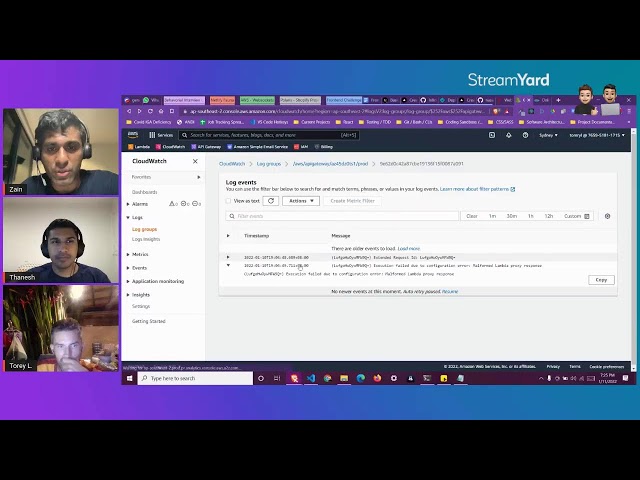Open the CloudShell icon in AWS header
This screenshot has height=480, width=640.
coord(492,135)
